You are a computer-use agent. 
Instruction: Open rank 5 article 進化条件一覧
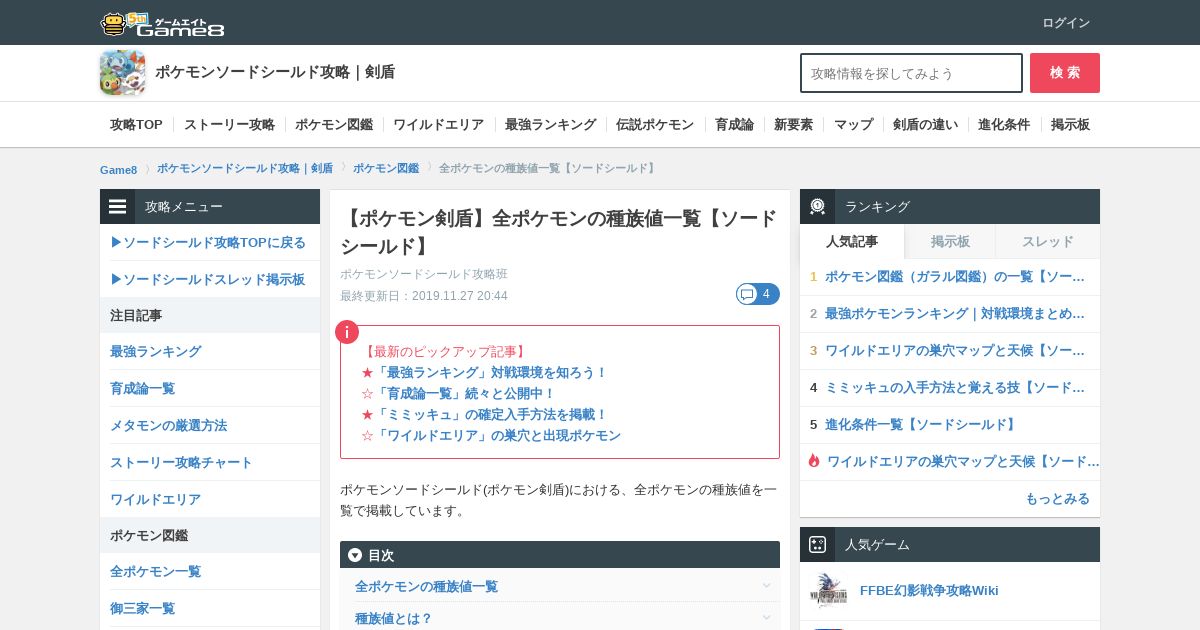tap(922, 424)
